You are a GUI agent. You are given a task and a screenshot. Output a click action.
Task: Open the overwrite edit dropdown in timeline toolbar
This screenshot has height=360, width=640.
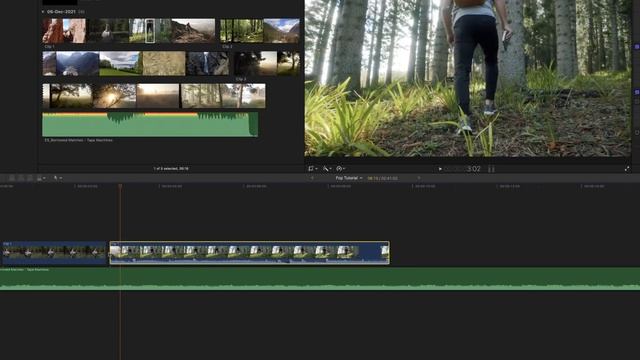(40, 178)
